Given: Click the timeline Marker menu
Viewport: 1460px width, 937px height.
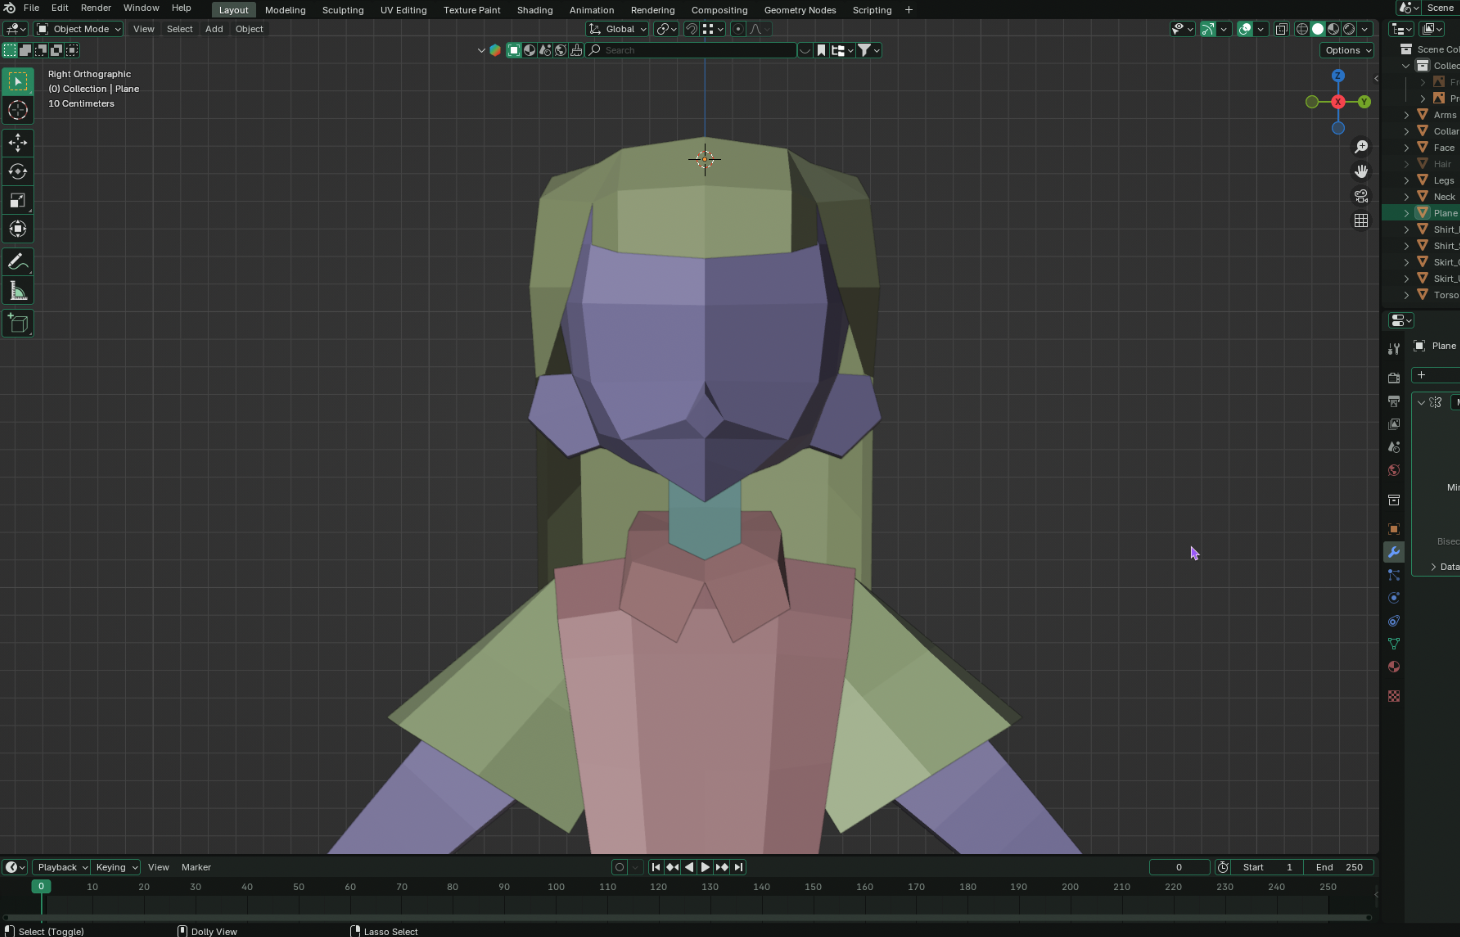Looking at the screenshot, I should (196, 867).
